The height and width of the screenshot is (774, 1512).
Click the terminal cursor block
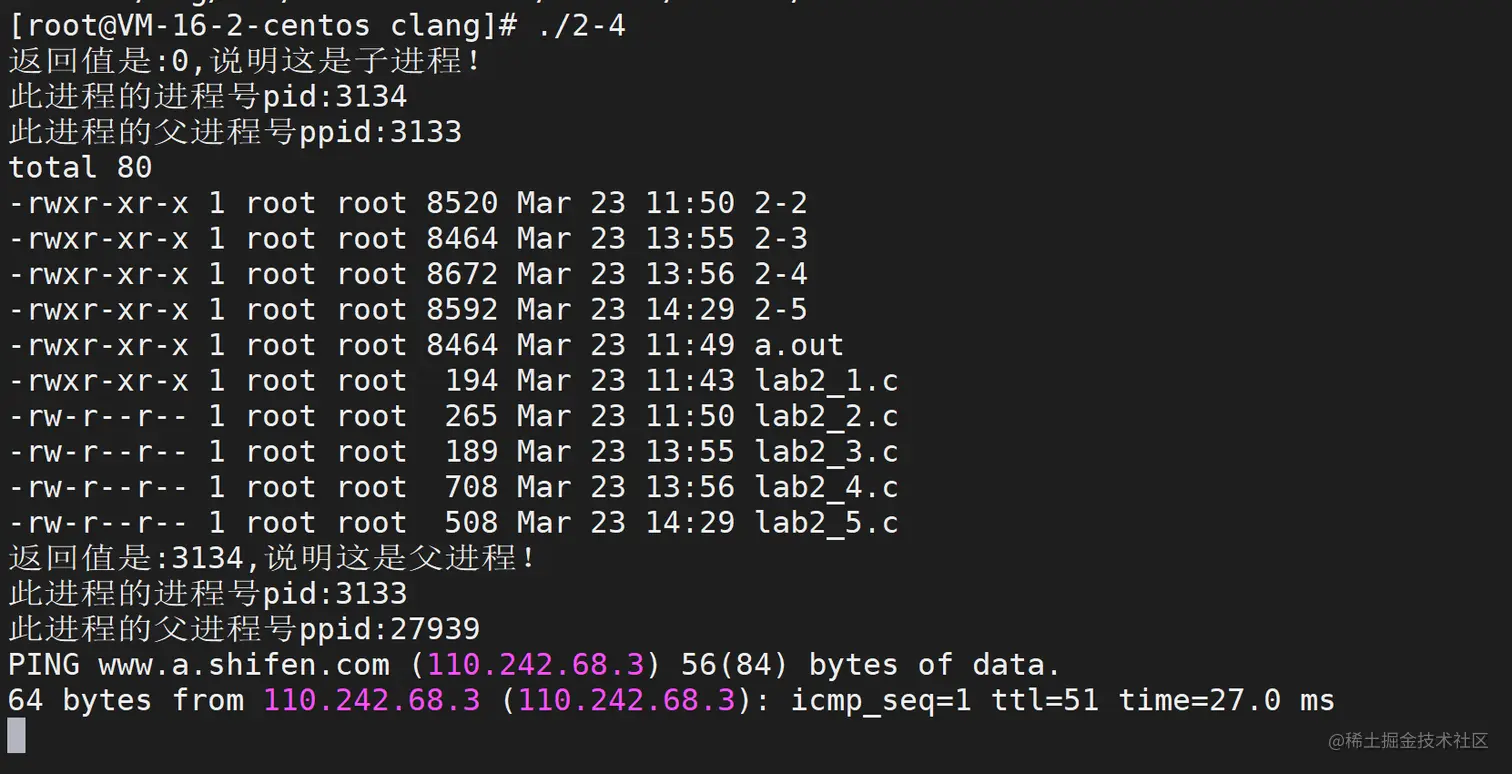click(16, 736)
